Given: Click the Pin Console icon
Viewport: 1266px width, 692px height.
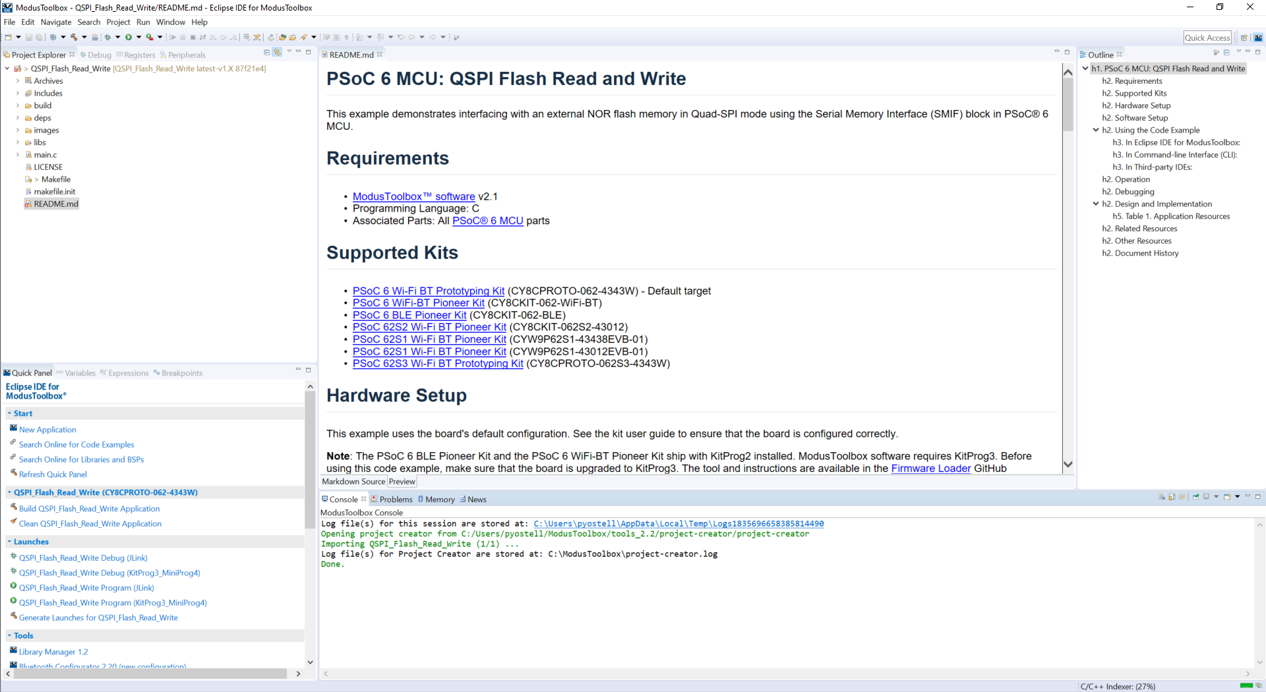Looking at the screenshot, I should click(1196, 497).
